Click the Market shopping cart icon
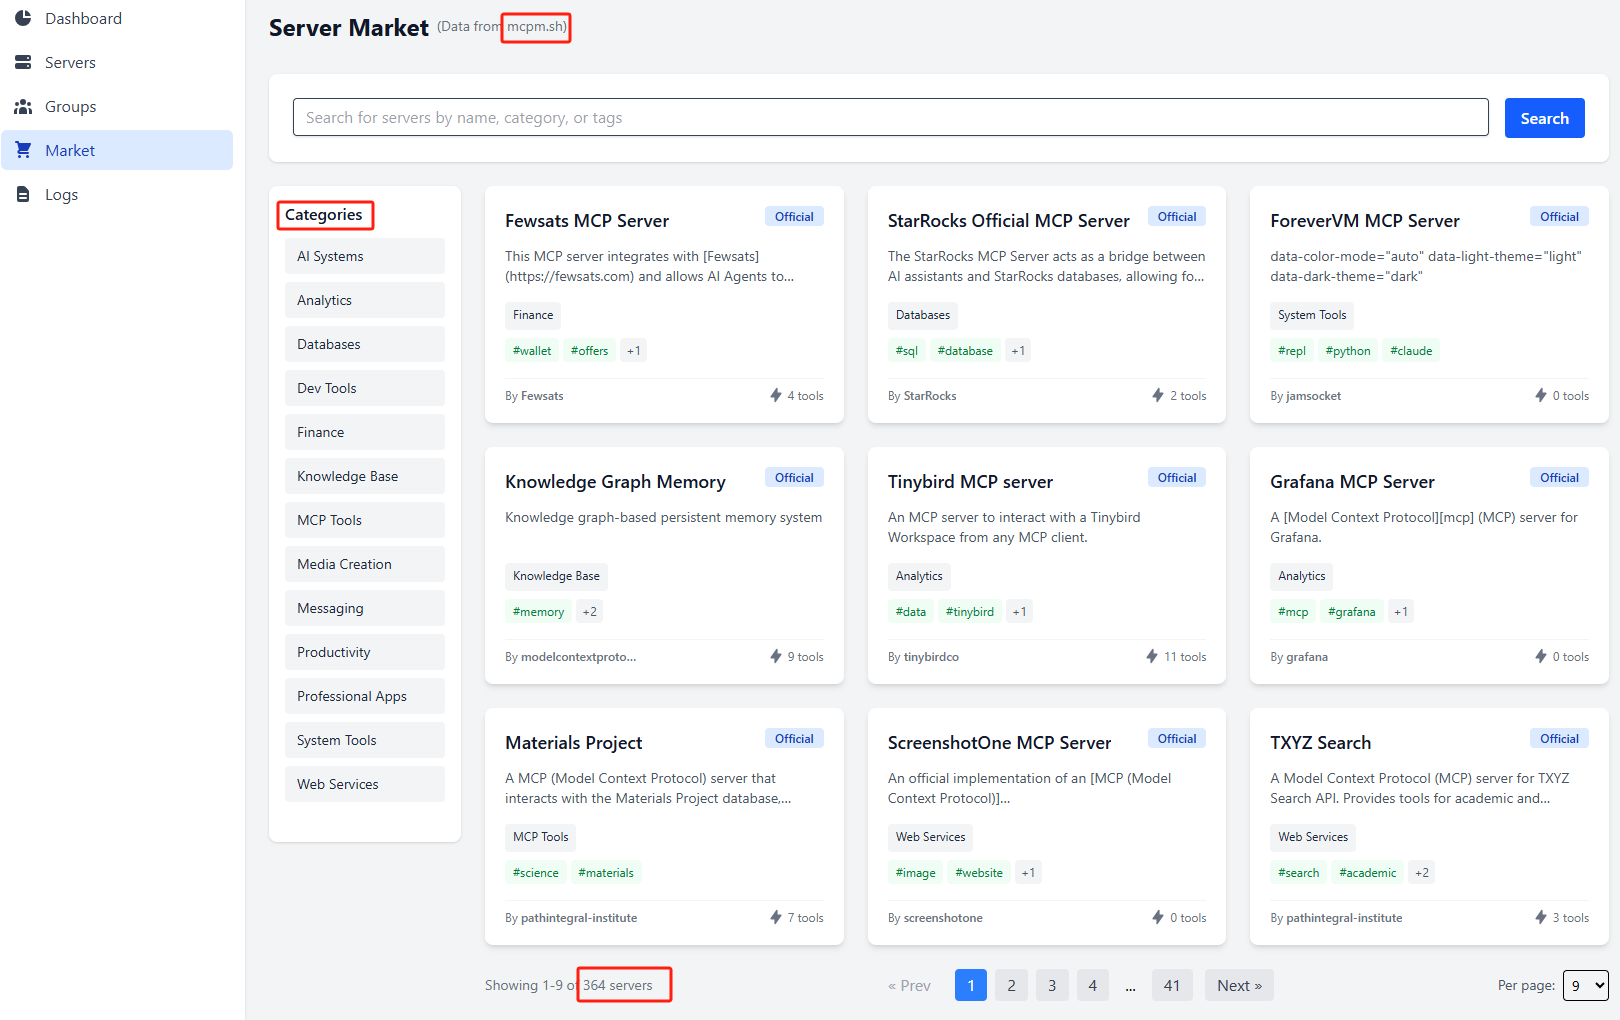 click(x=23, y=150)
